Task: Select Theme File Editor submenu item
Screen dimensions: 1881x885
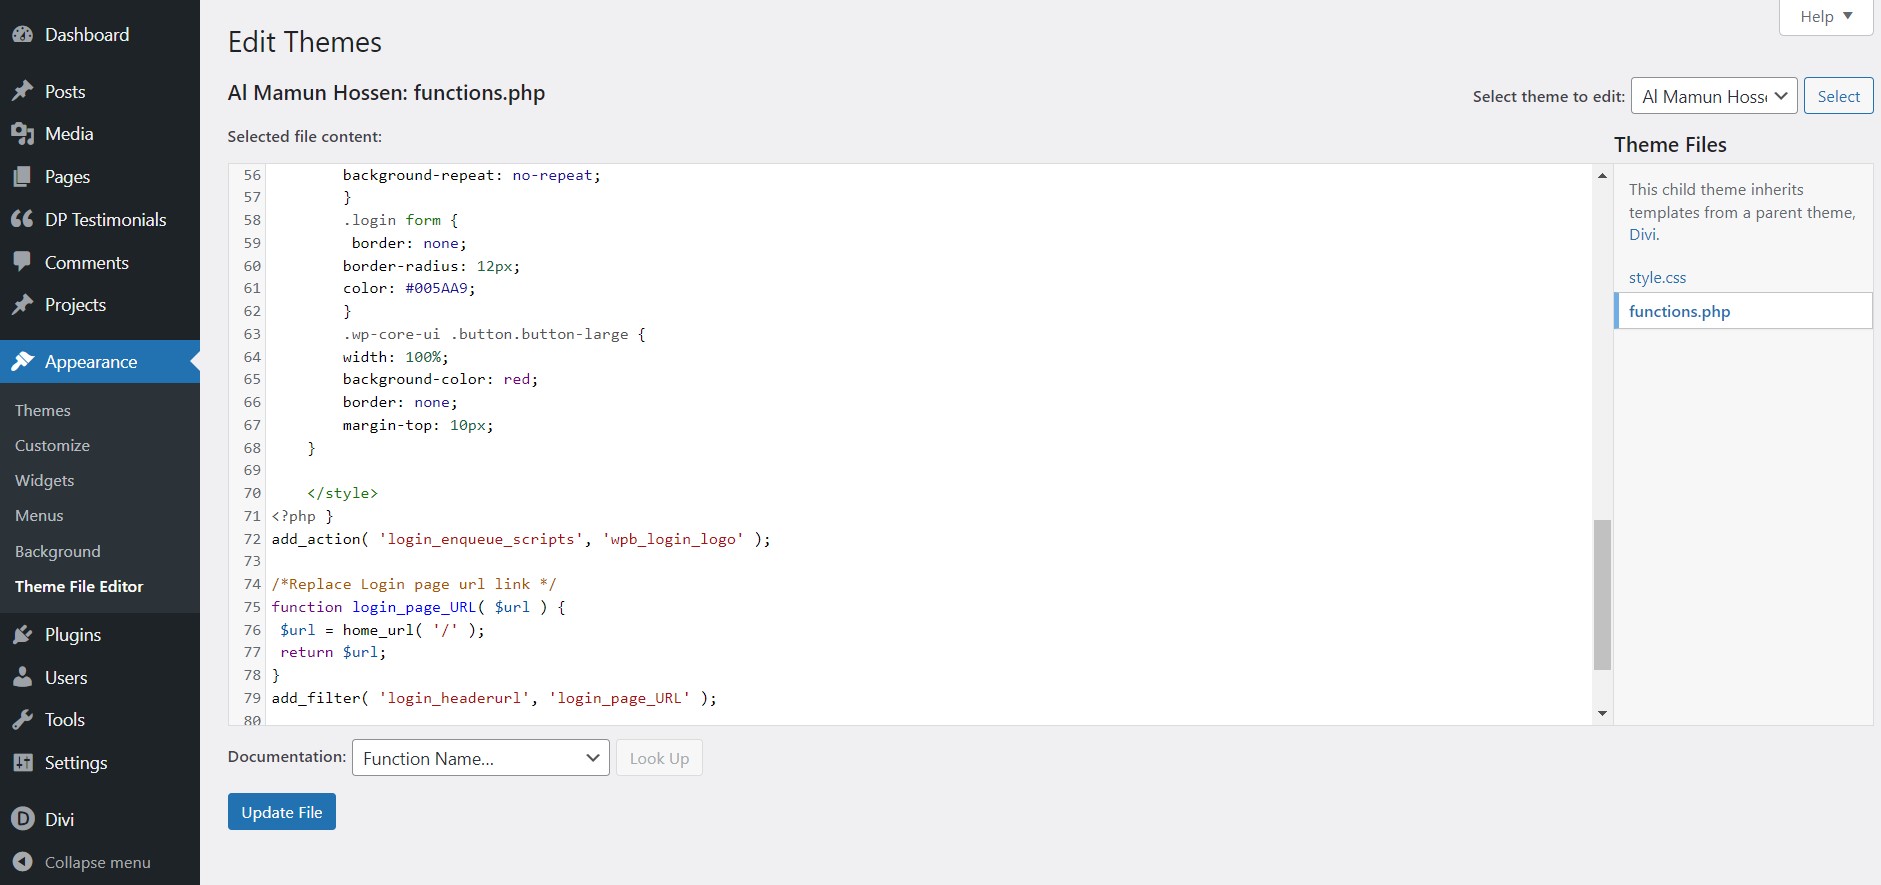Action: pyautogui.click(x=79, y=586)
